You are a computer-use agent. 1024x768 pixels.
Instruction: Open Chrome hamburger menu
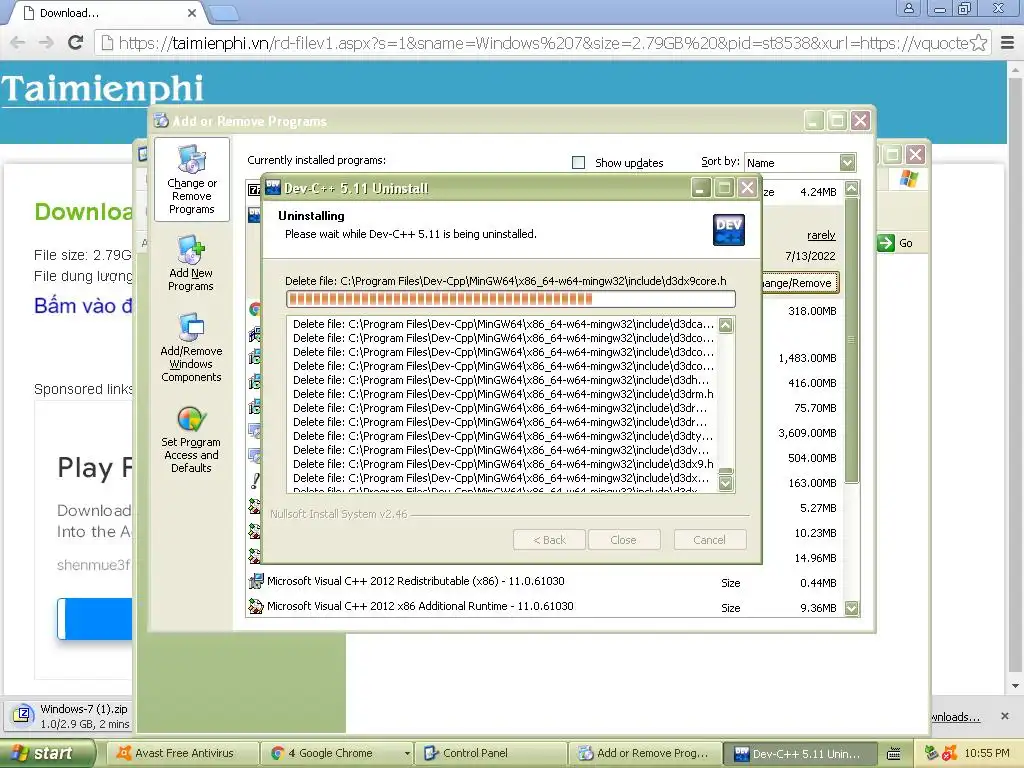click(x=1008, y=43)
